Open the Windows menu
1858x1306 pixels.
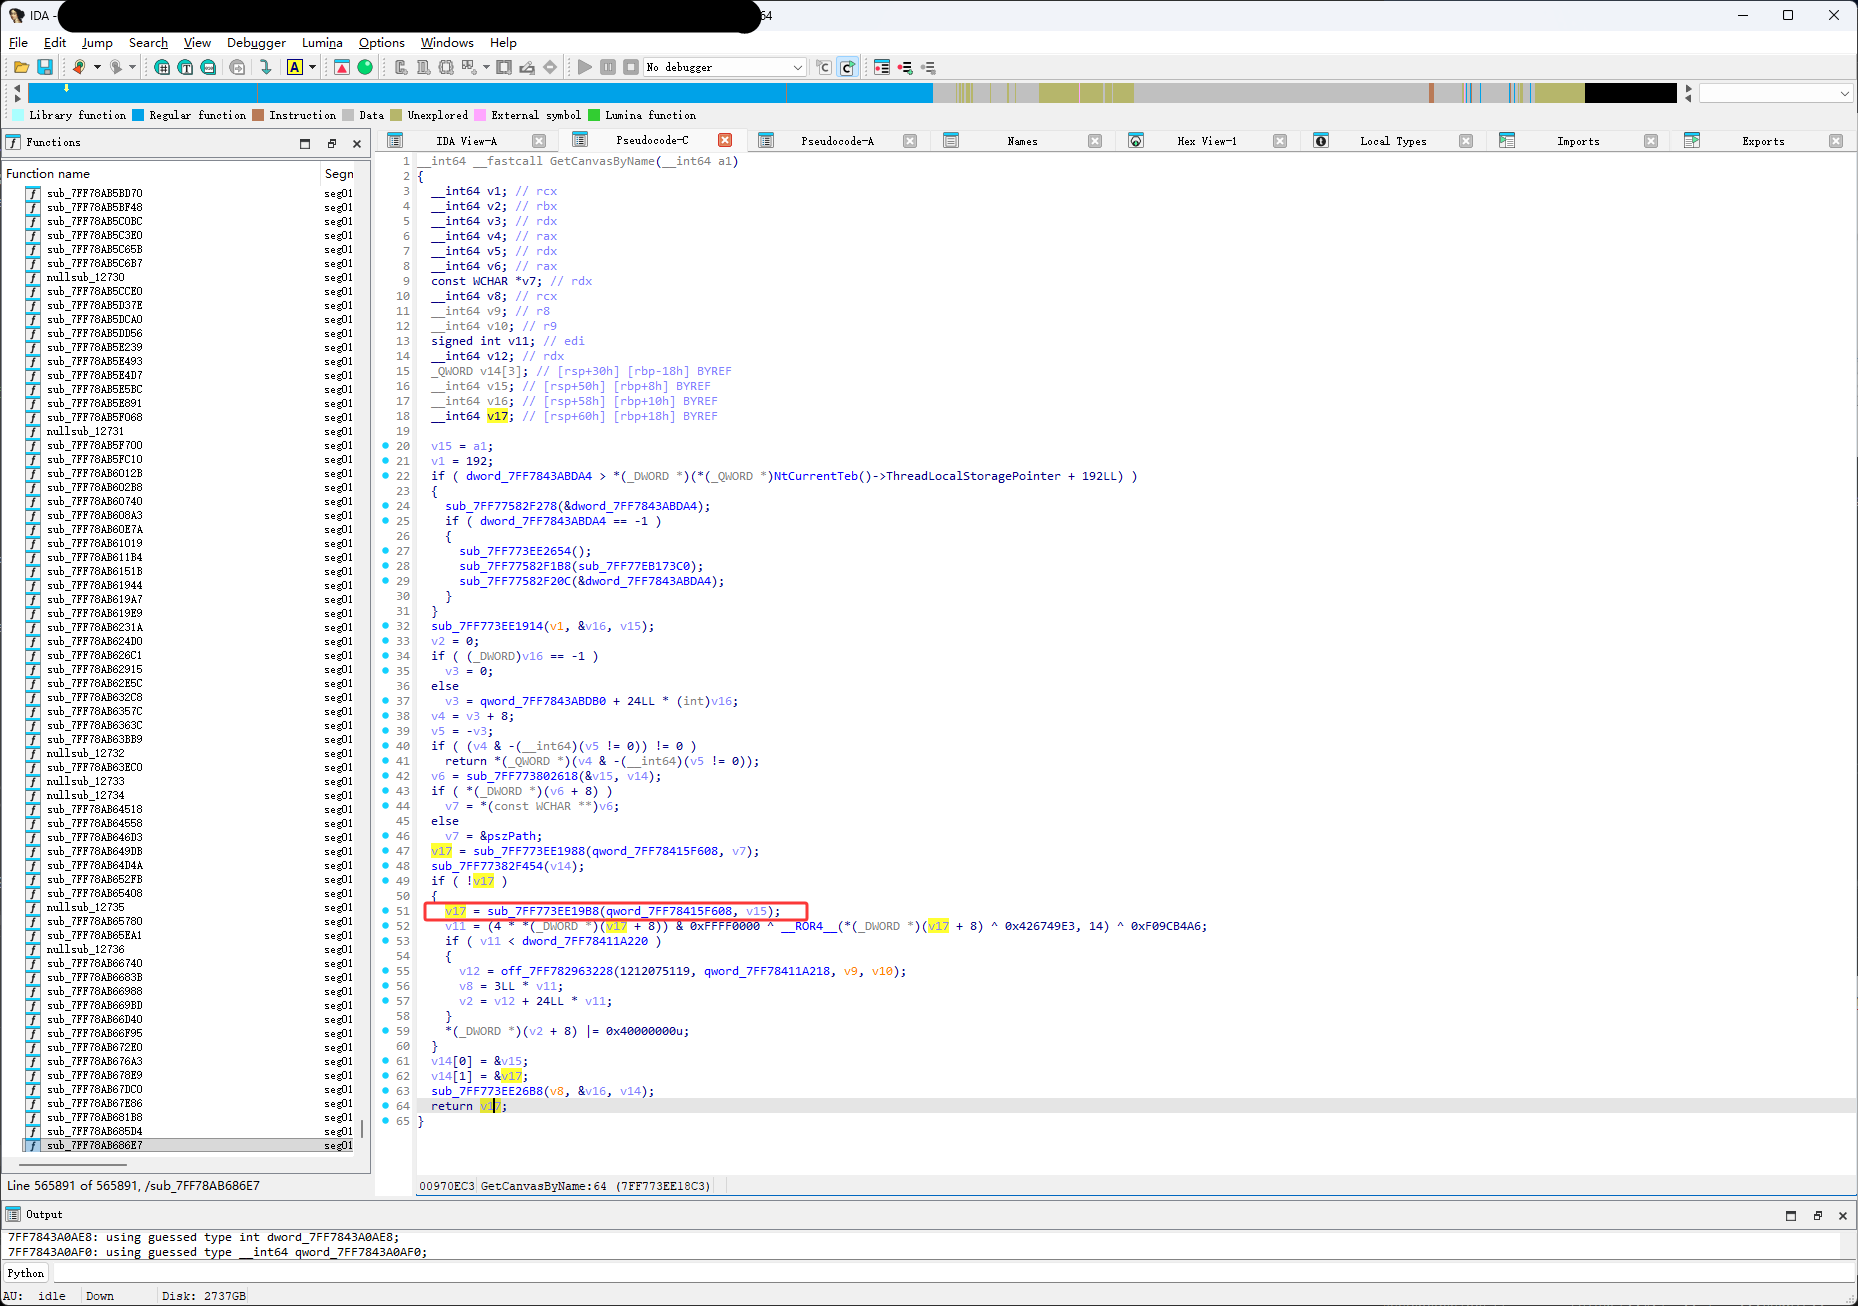pyautogui.click(x=447, y=42)
